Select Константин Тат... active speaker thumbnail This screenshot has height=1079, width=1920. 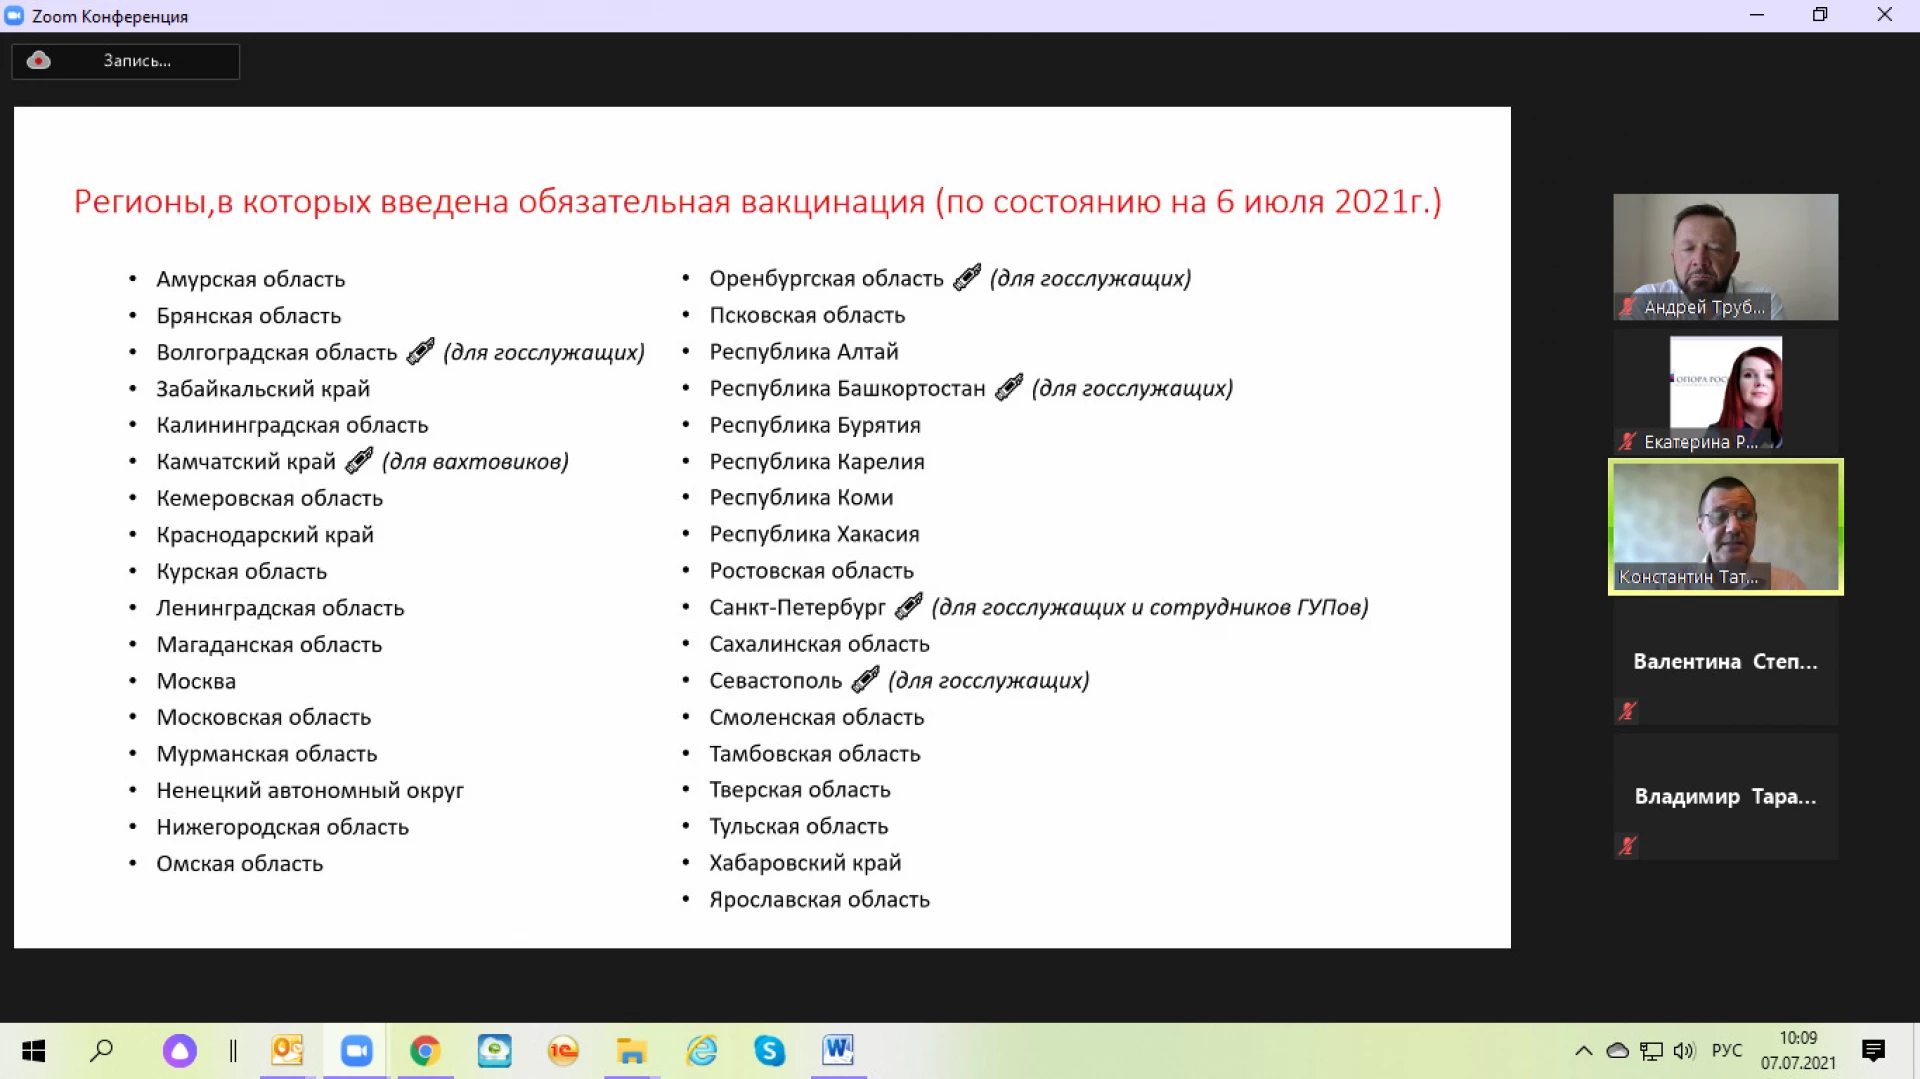[x=1725, y=527]
